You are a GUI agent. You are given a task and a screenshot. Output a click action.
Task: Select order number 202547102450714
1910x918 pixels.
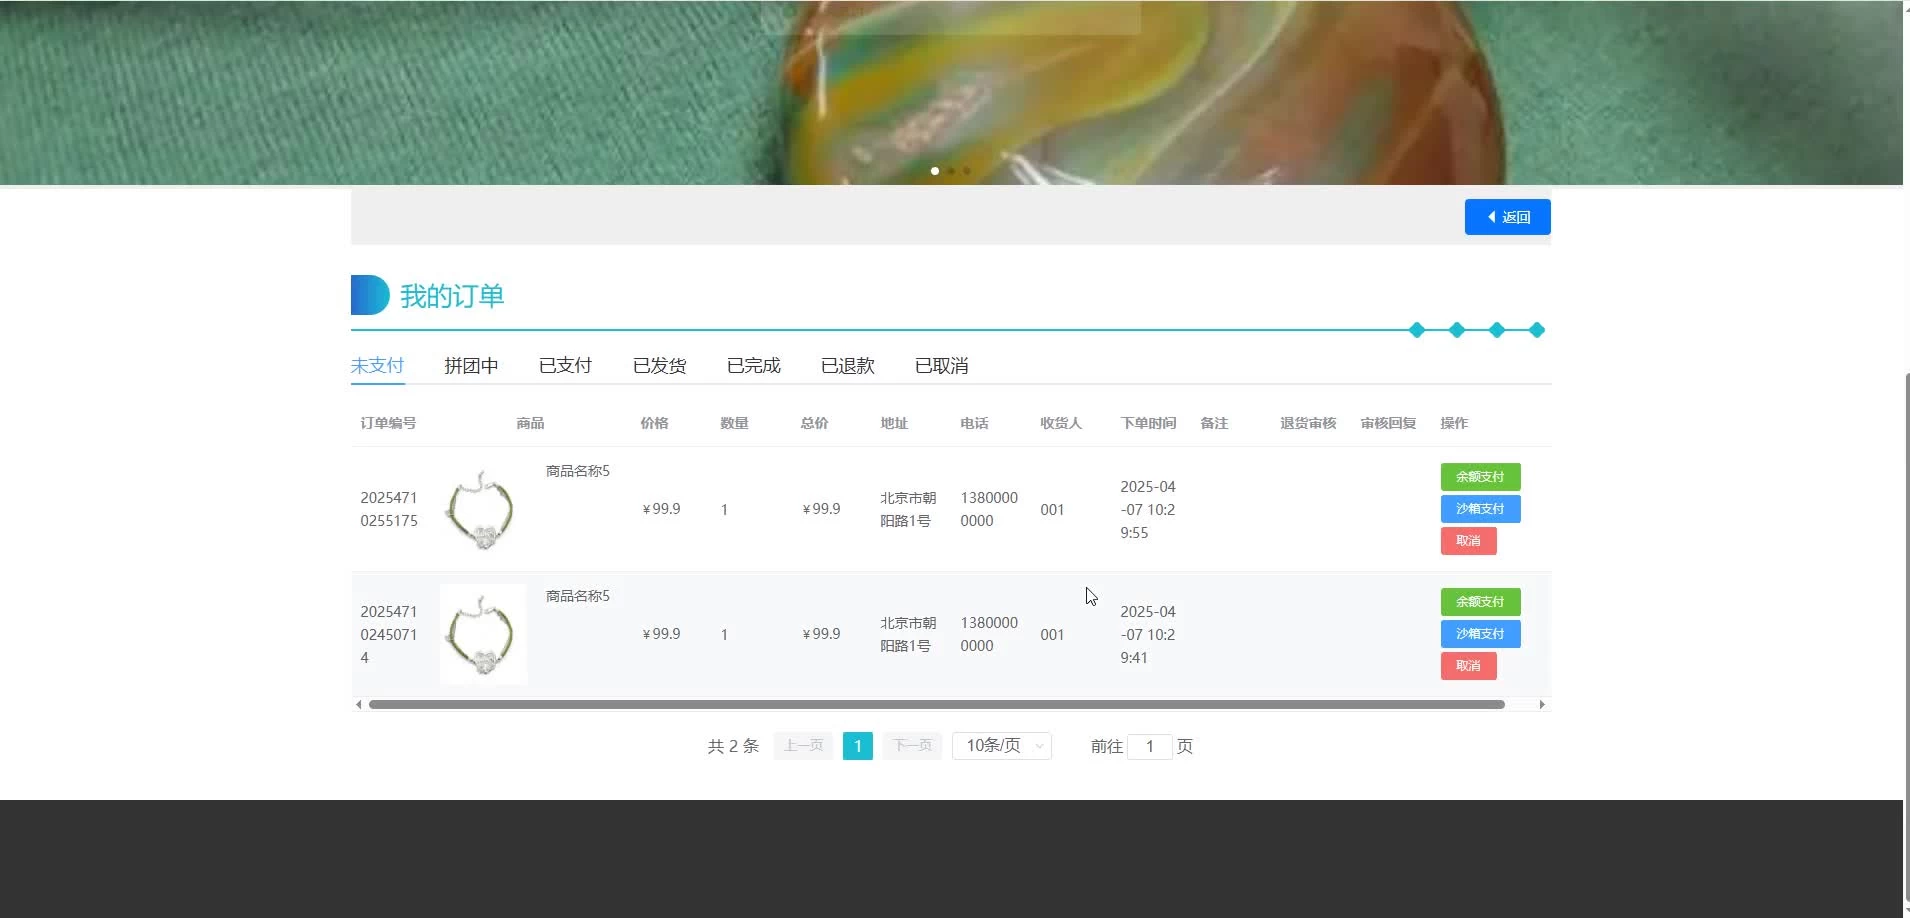tap(389, 634)
